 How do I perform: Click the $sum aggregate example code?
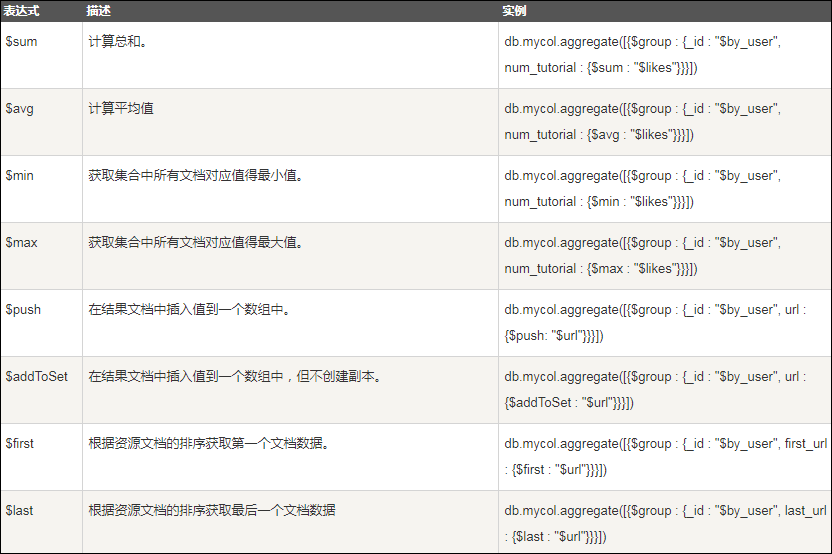pyautogui.click(x=642, y=55)
